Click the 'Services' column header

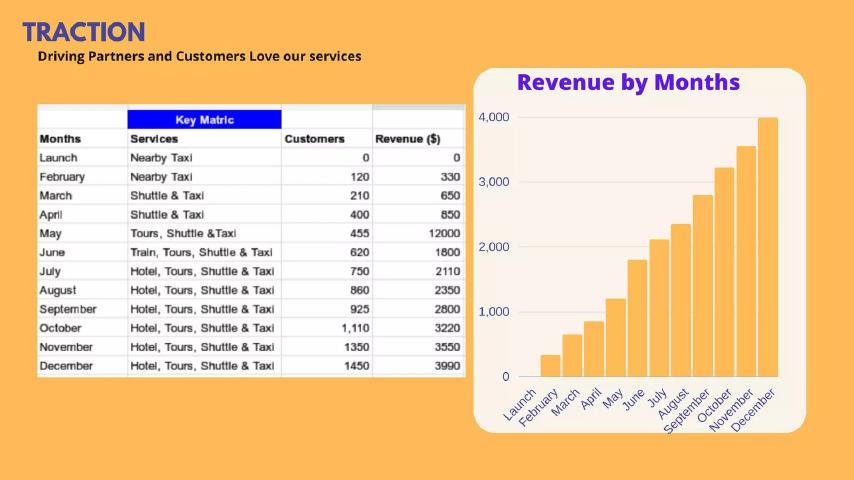154,139
